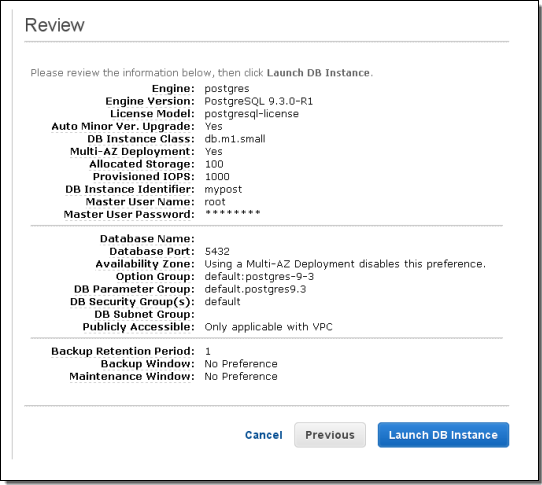Click the DB Instance Class label
542x485 pixels.
[x=141, y=139]
